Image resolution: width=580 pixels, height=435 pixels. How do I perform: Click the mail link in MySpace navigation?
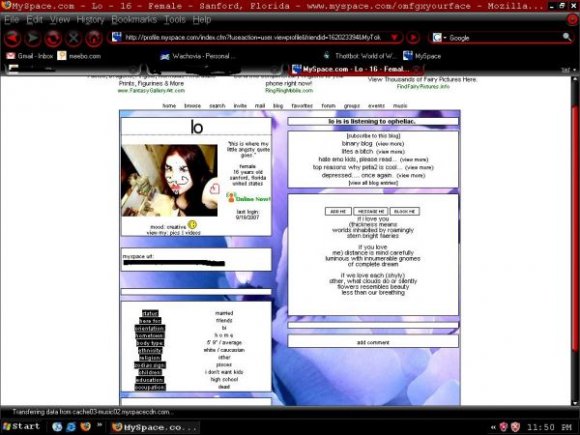(260, 106)
